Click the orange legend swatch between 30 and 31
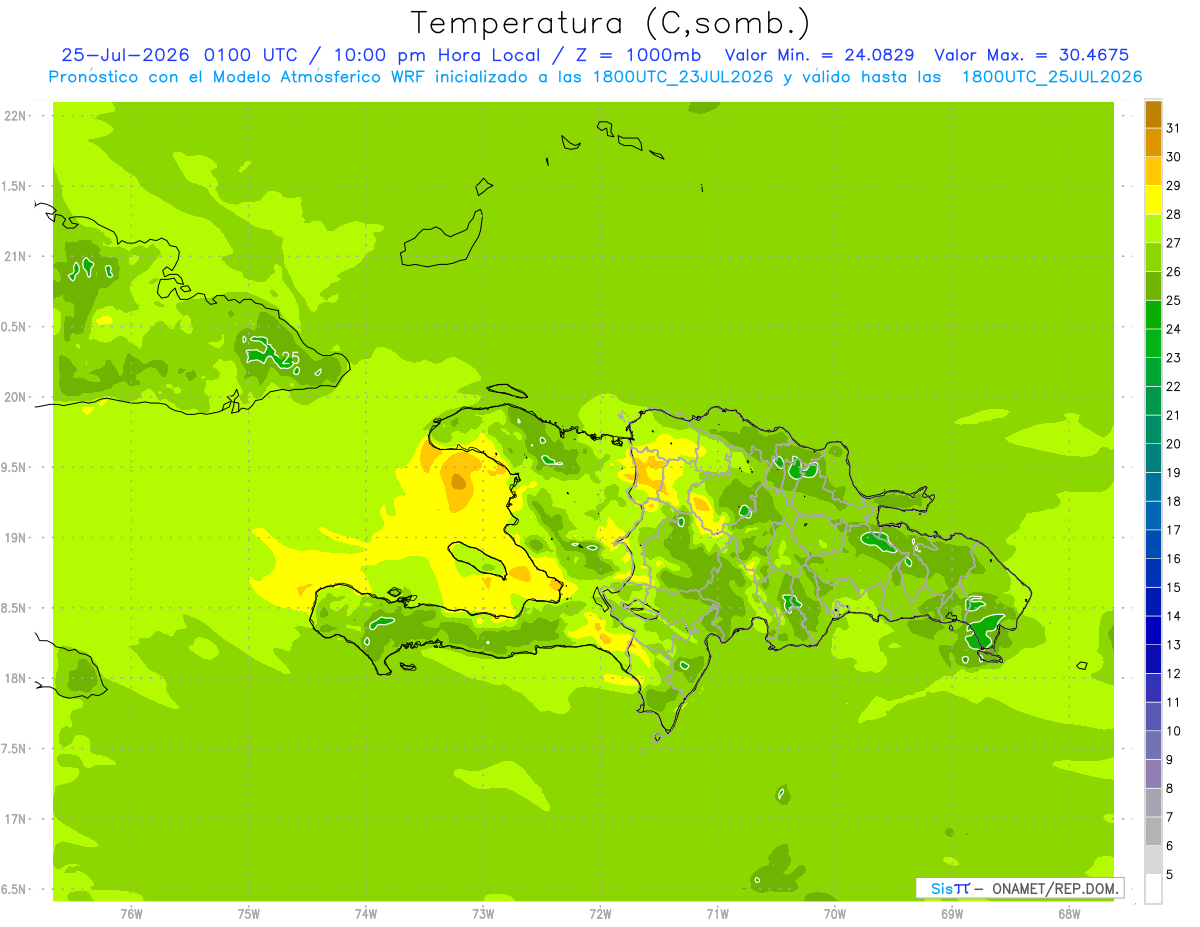Screen dimensions: 1200x927 (x=1153, y=143)
